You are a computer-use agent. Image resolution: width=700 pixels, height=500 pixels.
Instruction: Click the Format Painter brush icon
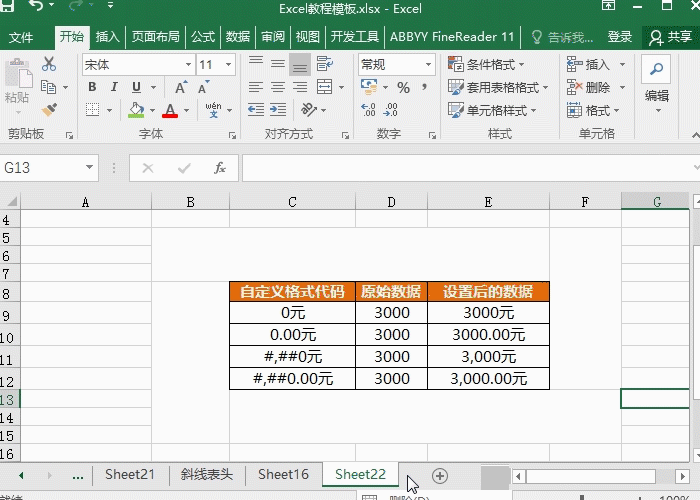pos(49,110)
